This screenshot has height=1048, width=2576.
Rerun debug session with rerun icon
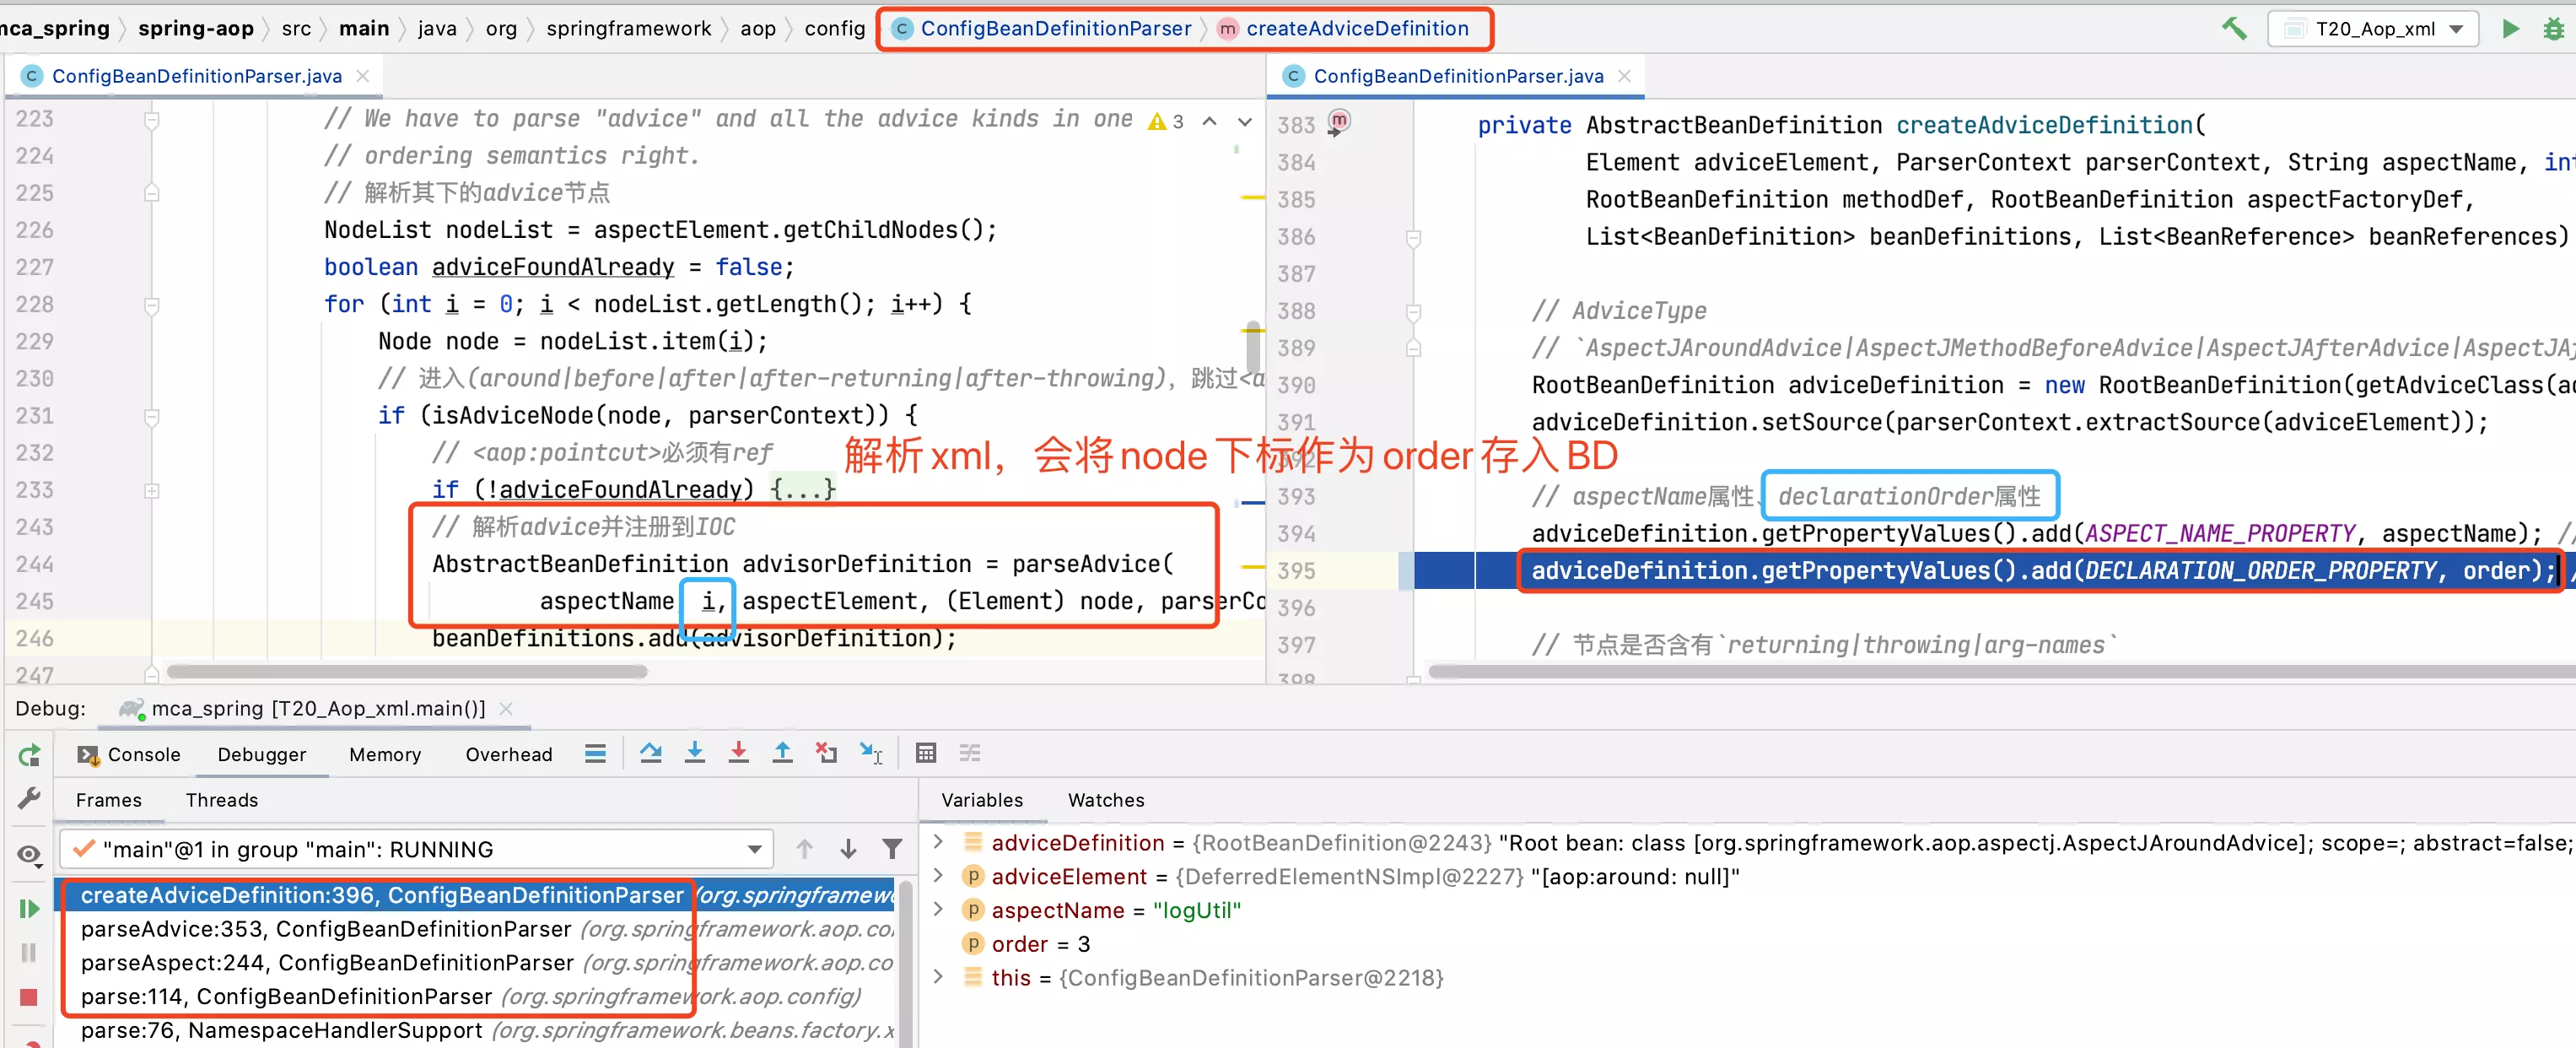29,755
